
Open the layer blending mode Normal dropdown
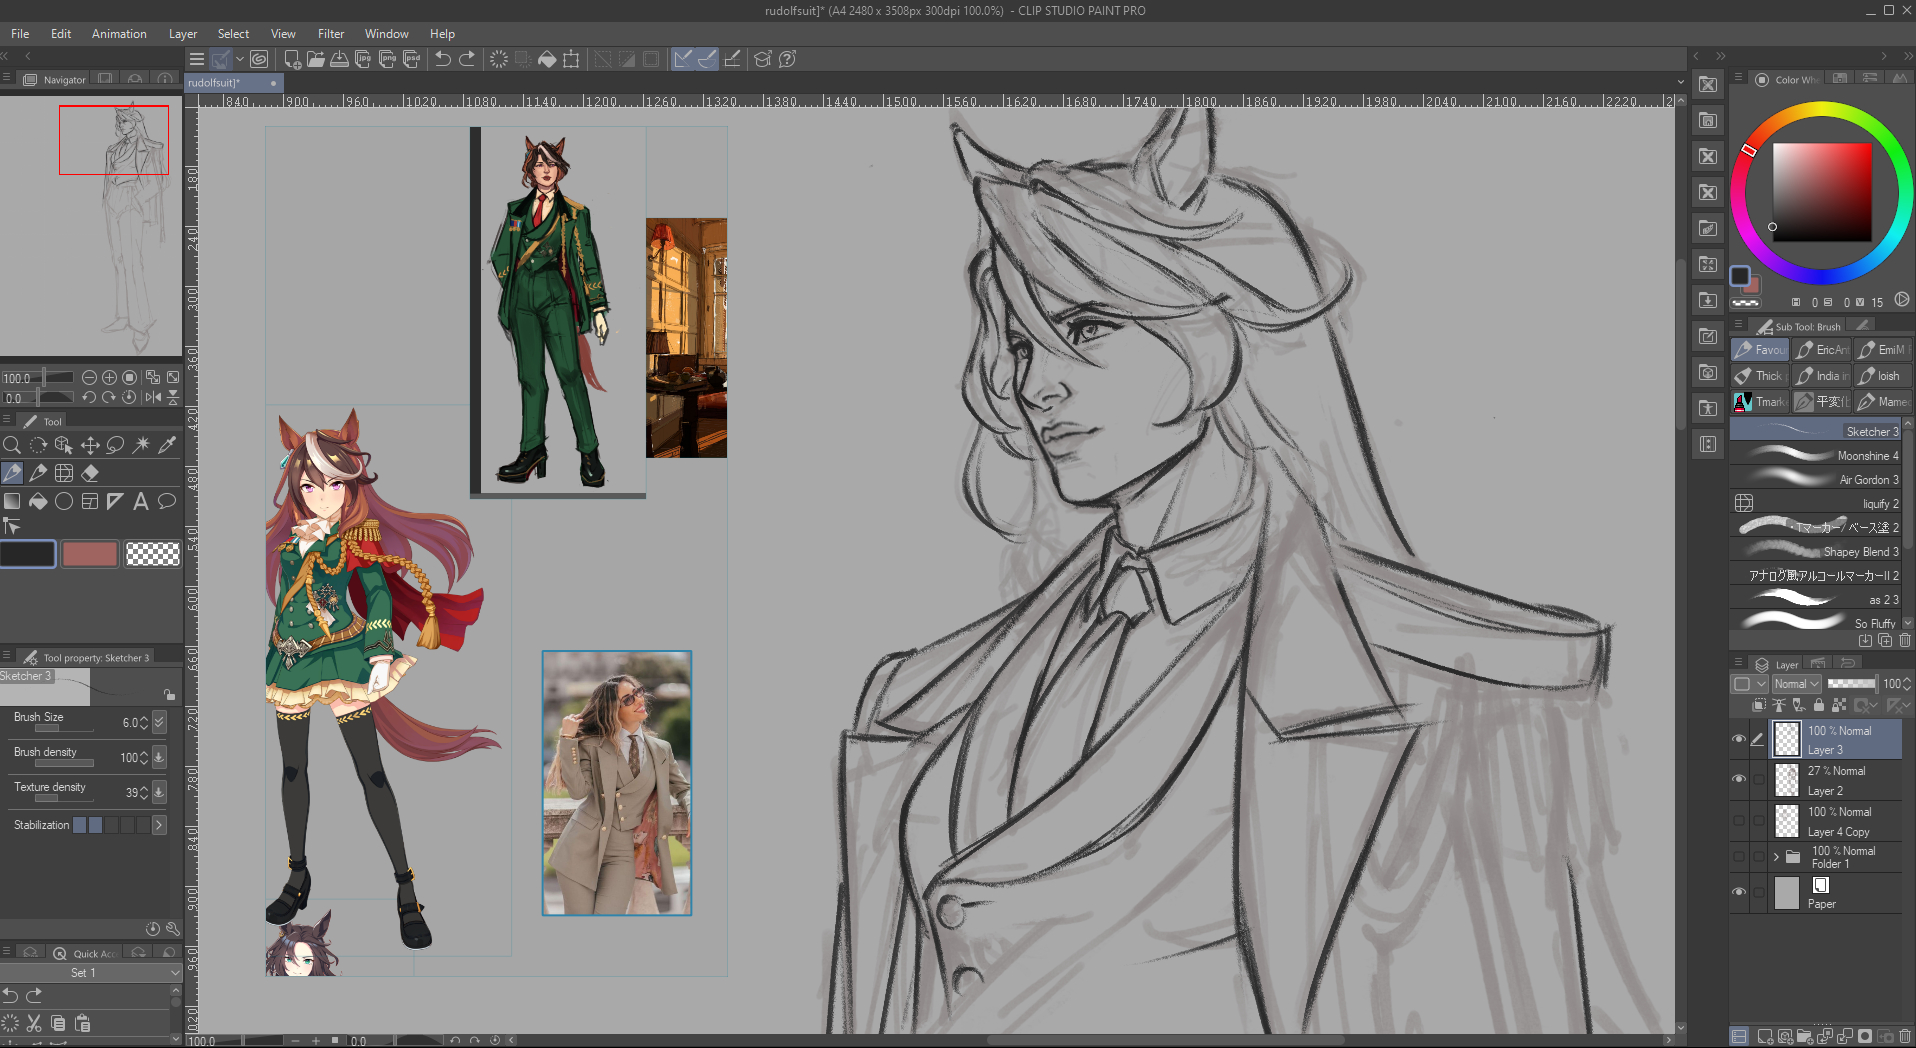[1796, 684]
